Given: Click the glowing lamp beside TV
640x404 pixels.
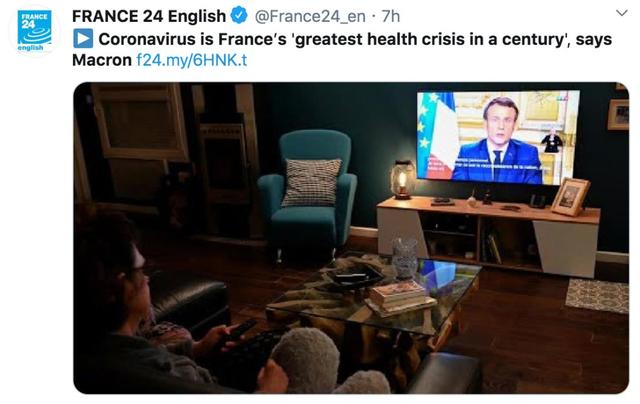Looking at the screenshot, I should pos(402,179).
